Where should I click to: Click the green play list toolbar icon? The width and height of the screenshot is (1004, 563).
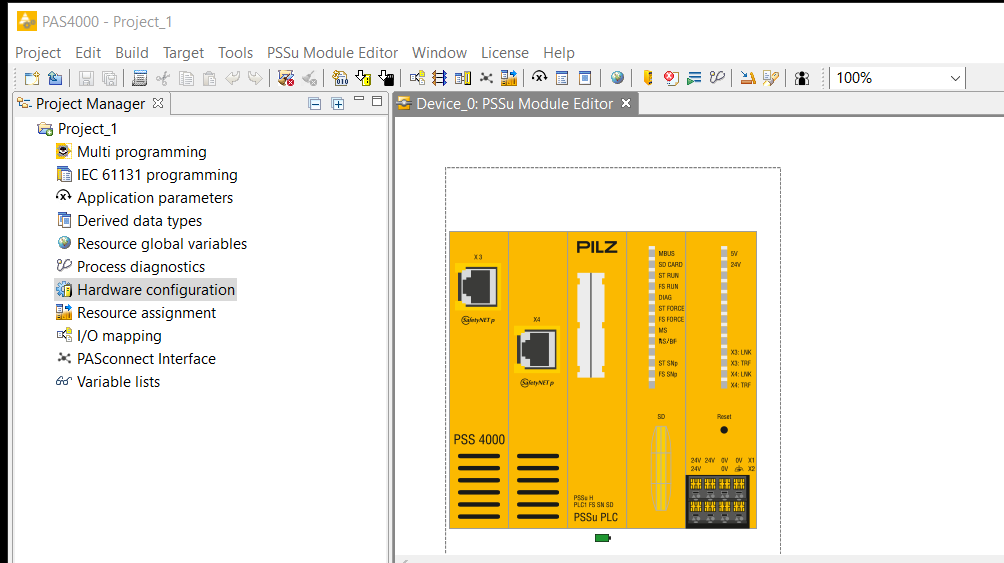(694, 78)
